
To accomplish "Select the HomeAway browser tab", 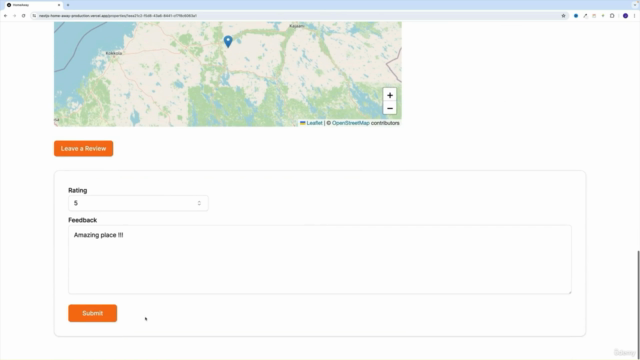I will click(x=33, y=5).
